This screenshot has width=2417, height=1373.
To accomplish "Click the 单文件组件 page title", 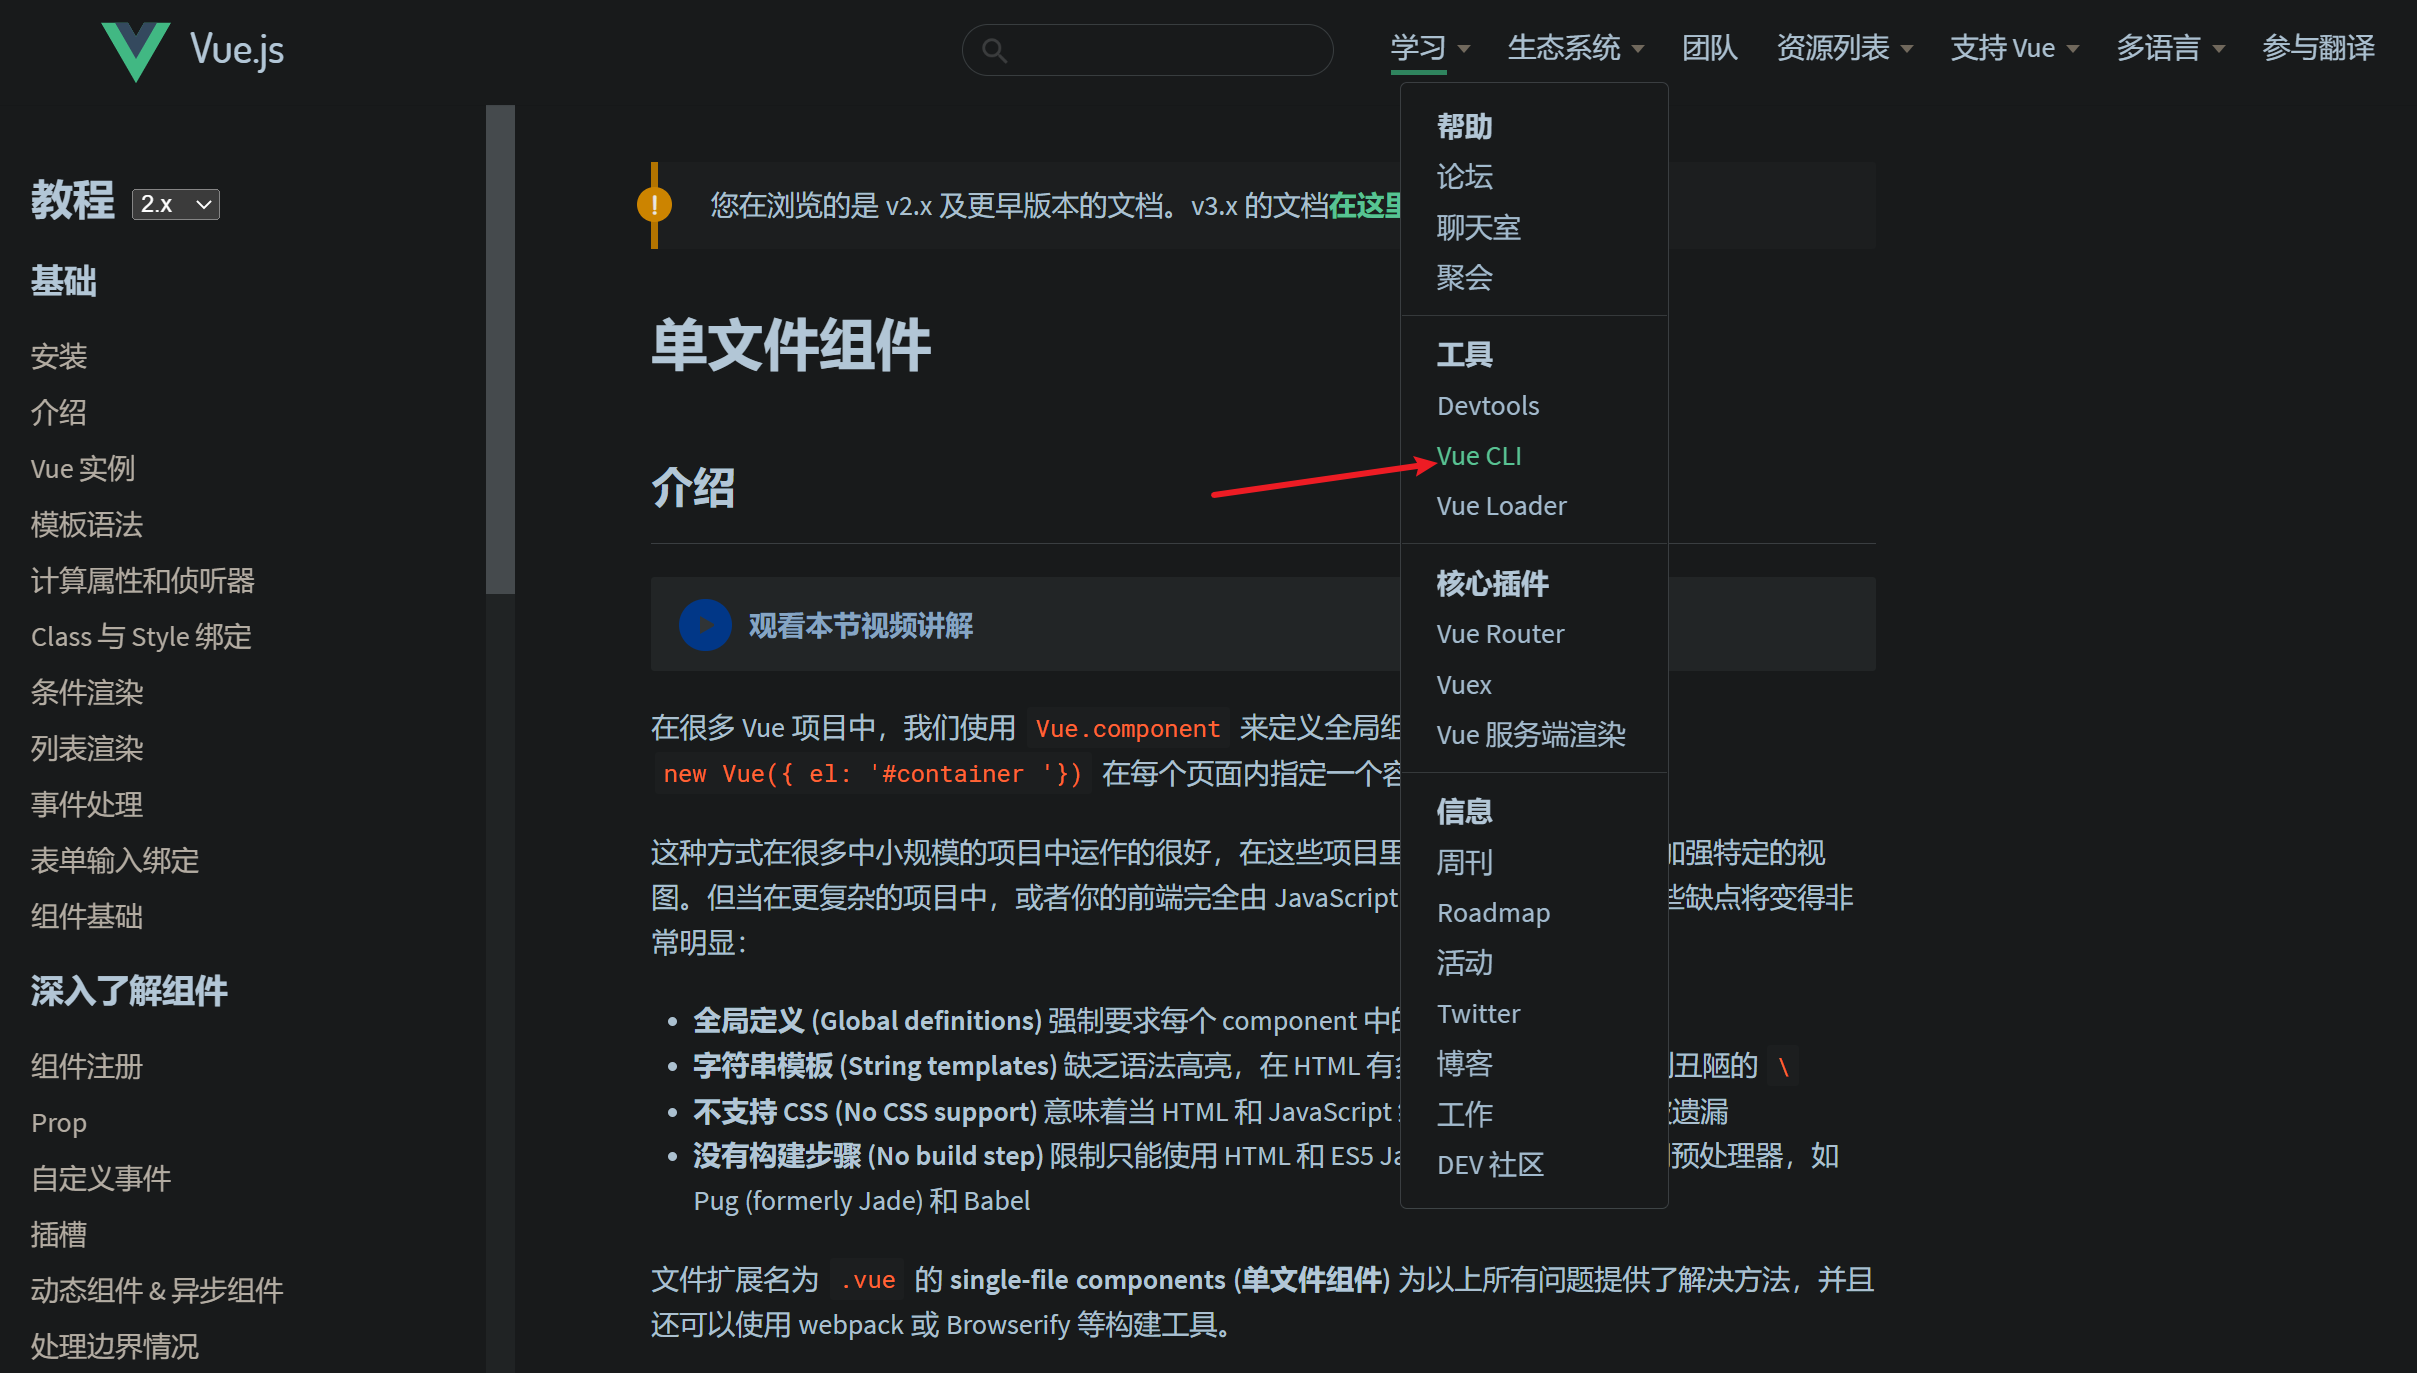I will 791,346.
